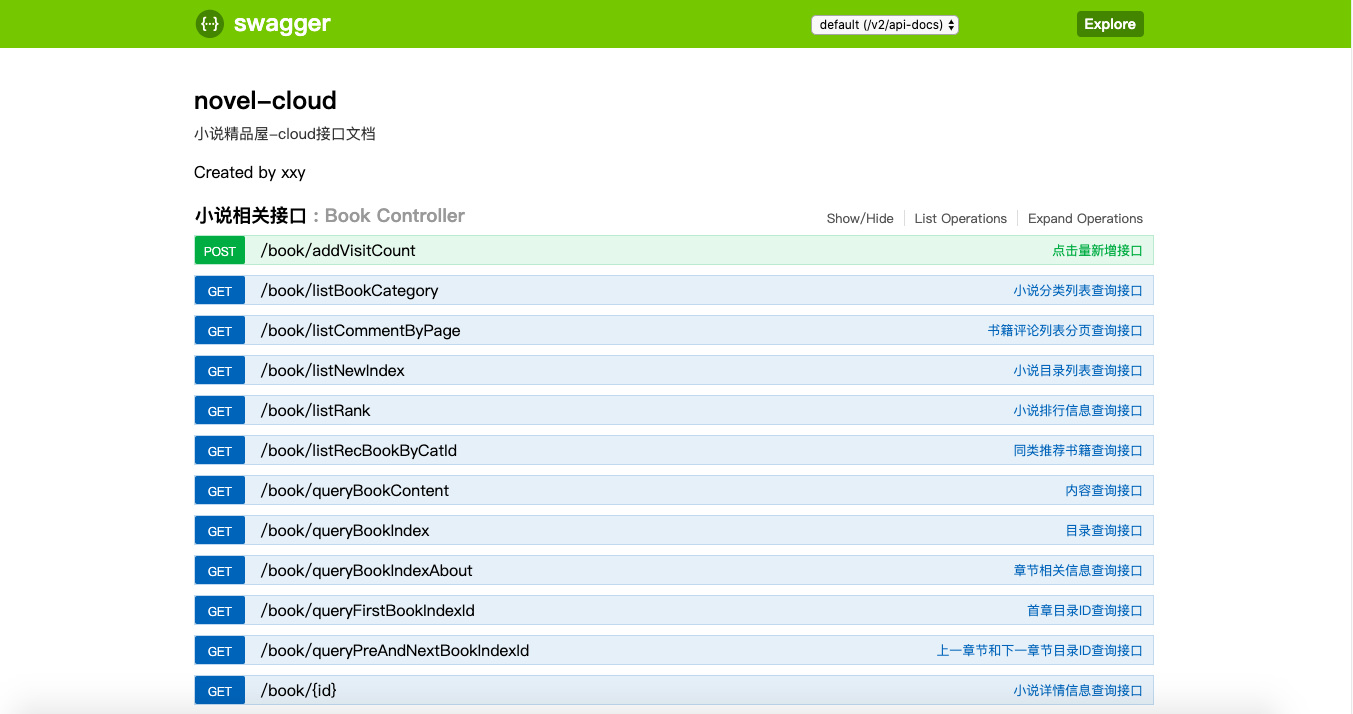Click the GET badge for /book/queryFirstBookIndexId
The height and width of the screenshot is (714, 1353).
(220, 611)
